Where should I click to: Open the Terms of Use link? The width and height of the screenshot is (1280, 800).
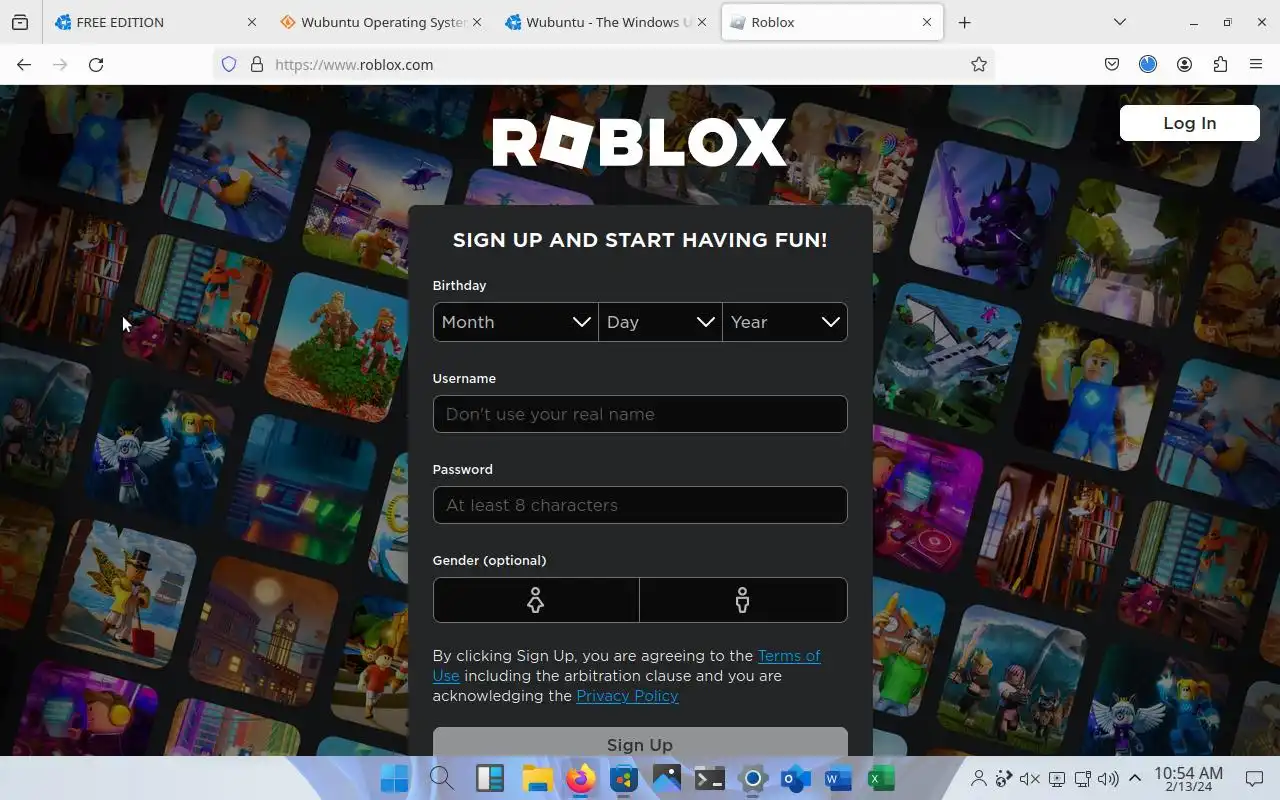coord(789,656)
